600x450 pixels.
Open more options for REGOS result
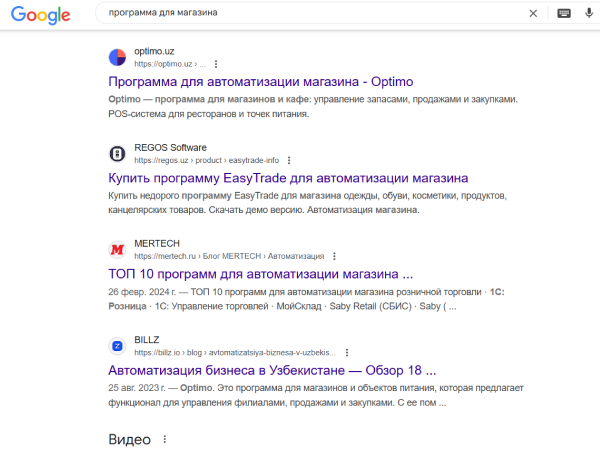(290, 159)
